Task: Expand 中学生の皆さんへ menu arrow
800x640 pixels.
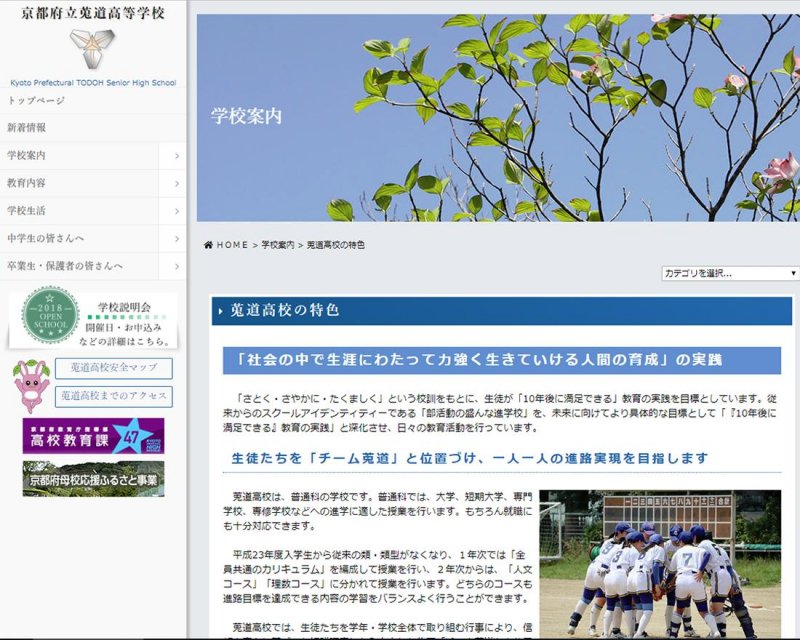Action: pyautogui.click(x=177, y=239)
